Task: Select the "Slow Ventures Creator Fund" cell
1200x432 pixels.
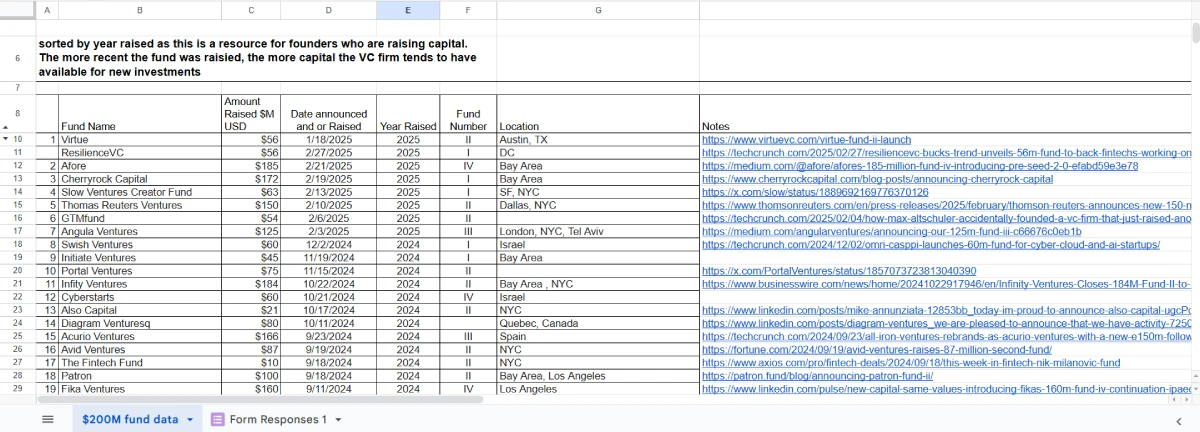Action: tap(139, 192)
